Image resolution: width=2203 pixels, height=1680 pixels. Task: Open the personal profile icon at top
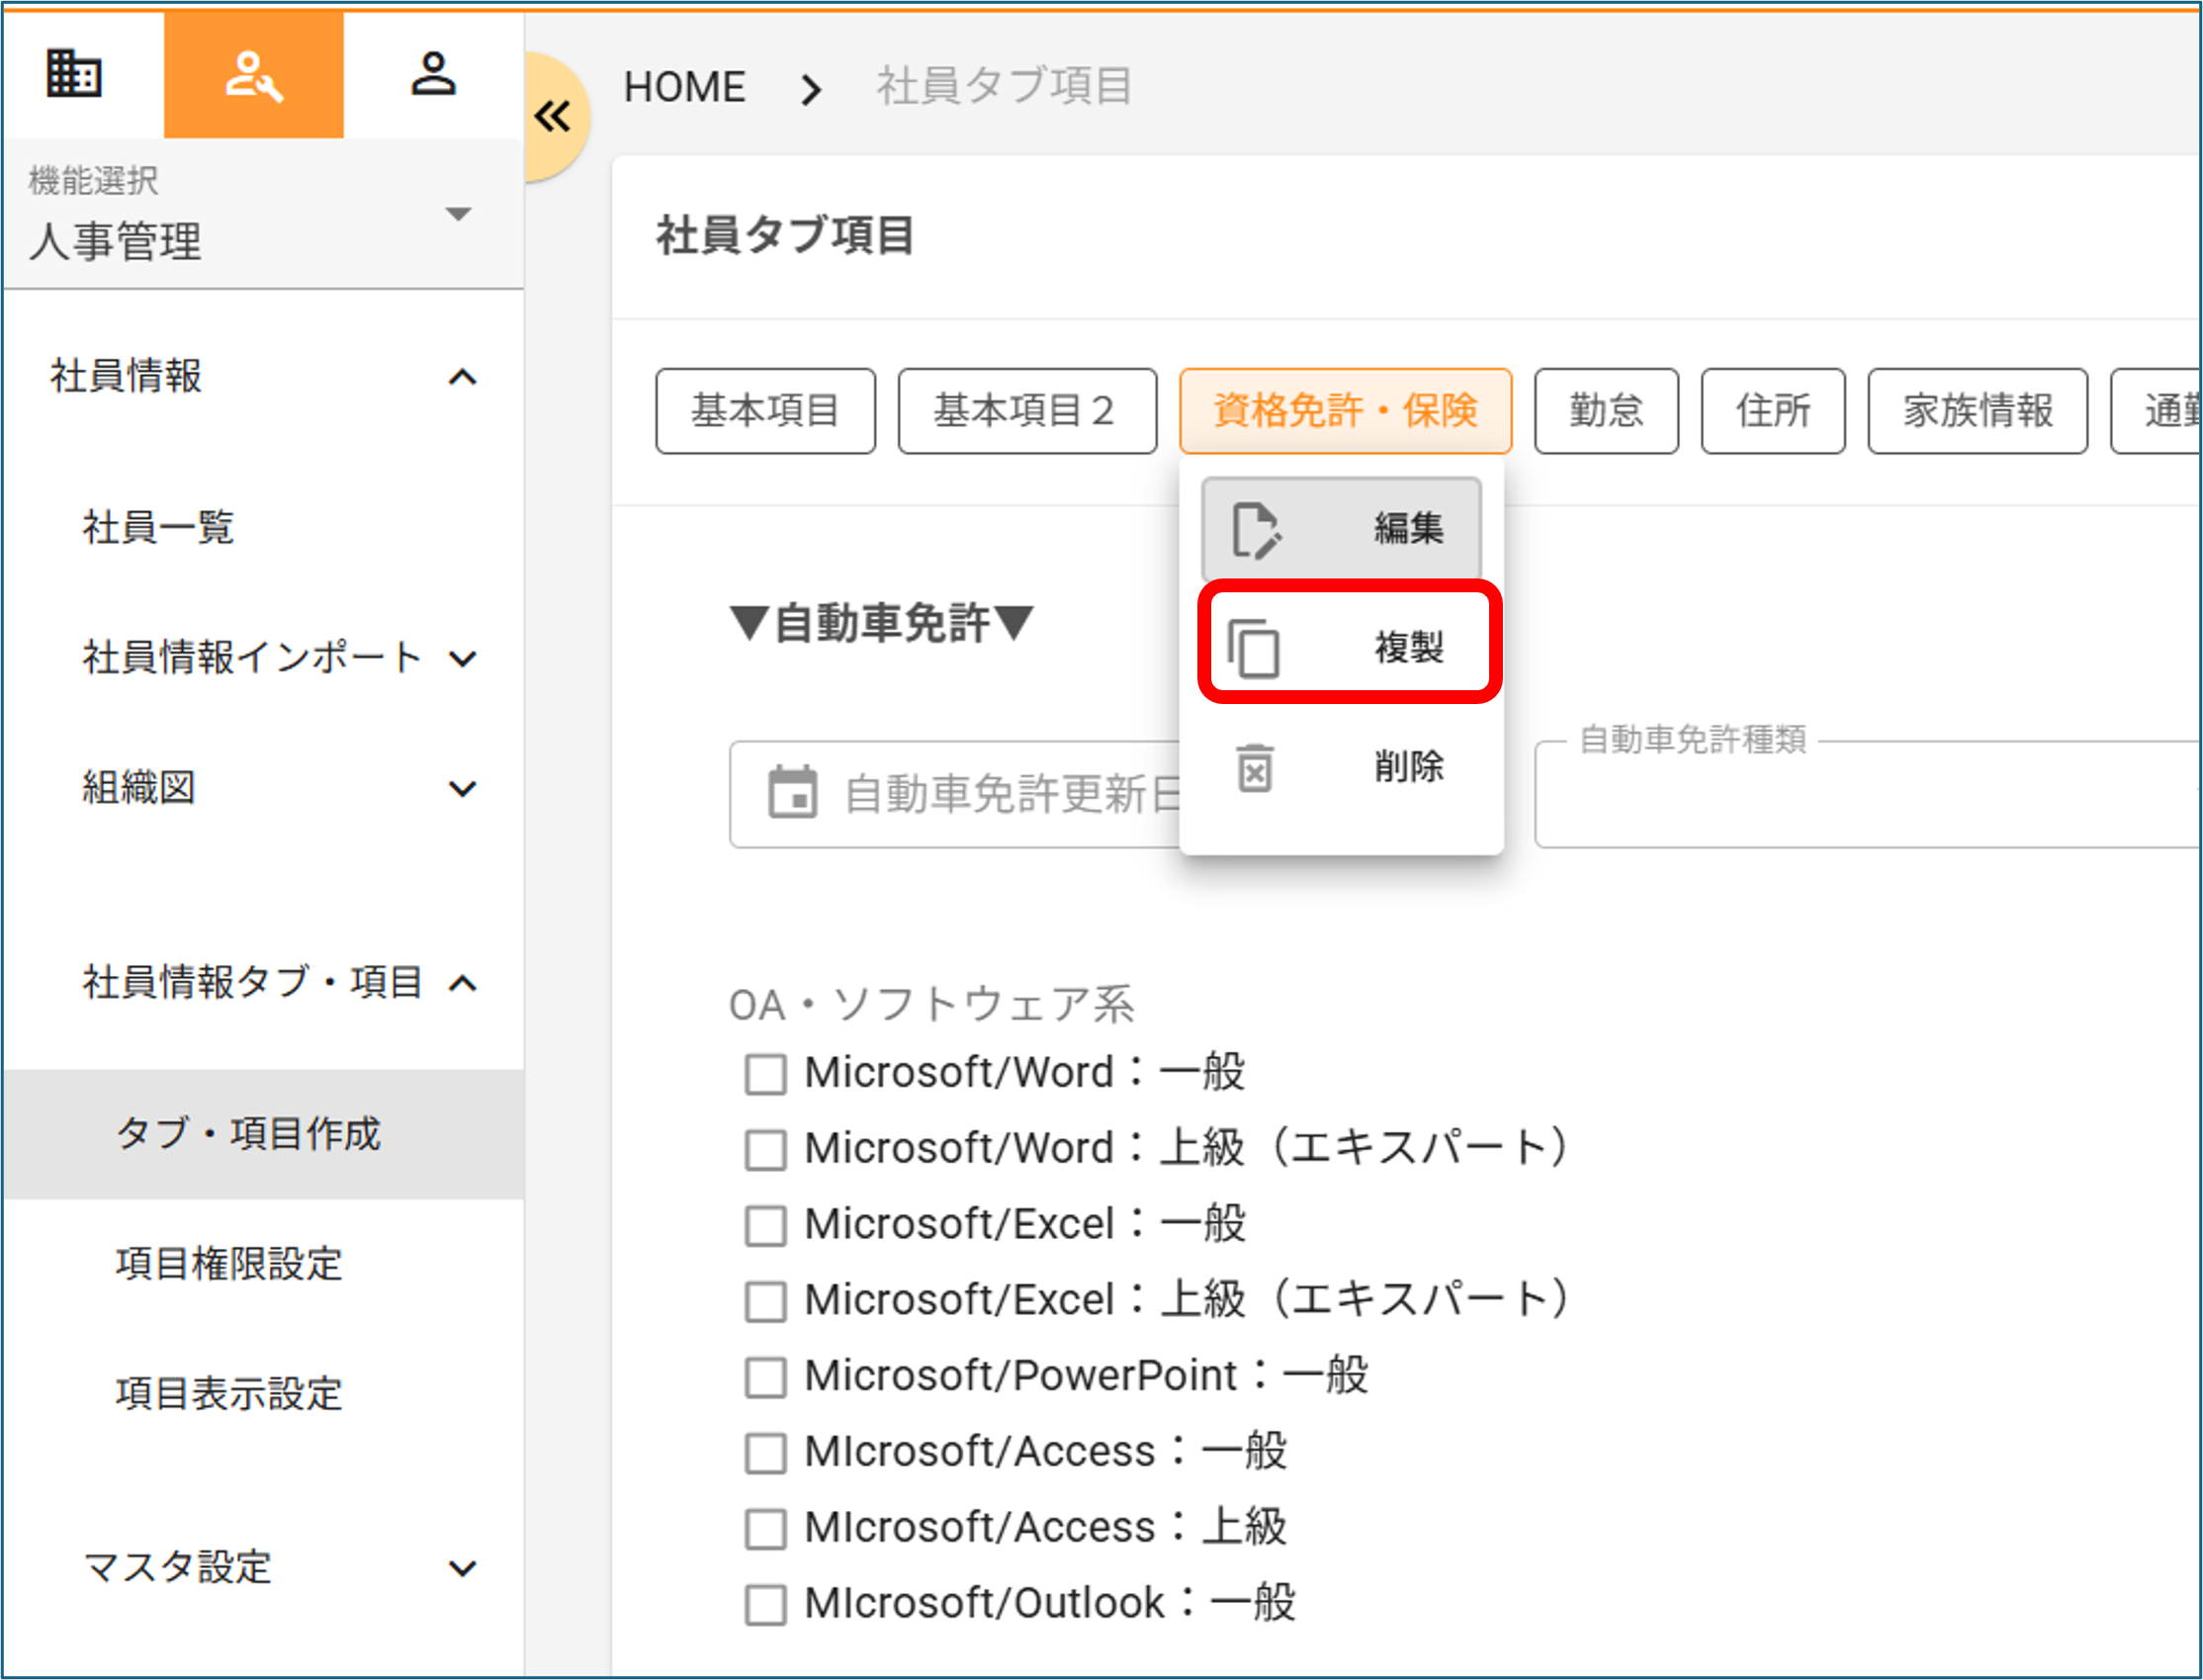pyautogui.click(x=433, y=73)
